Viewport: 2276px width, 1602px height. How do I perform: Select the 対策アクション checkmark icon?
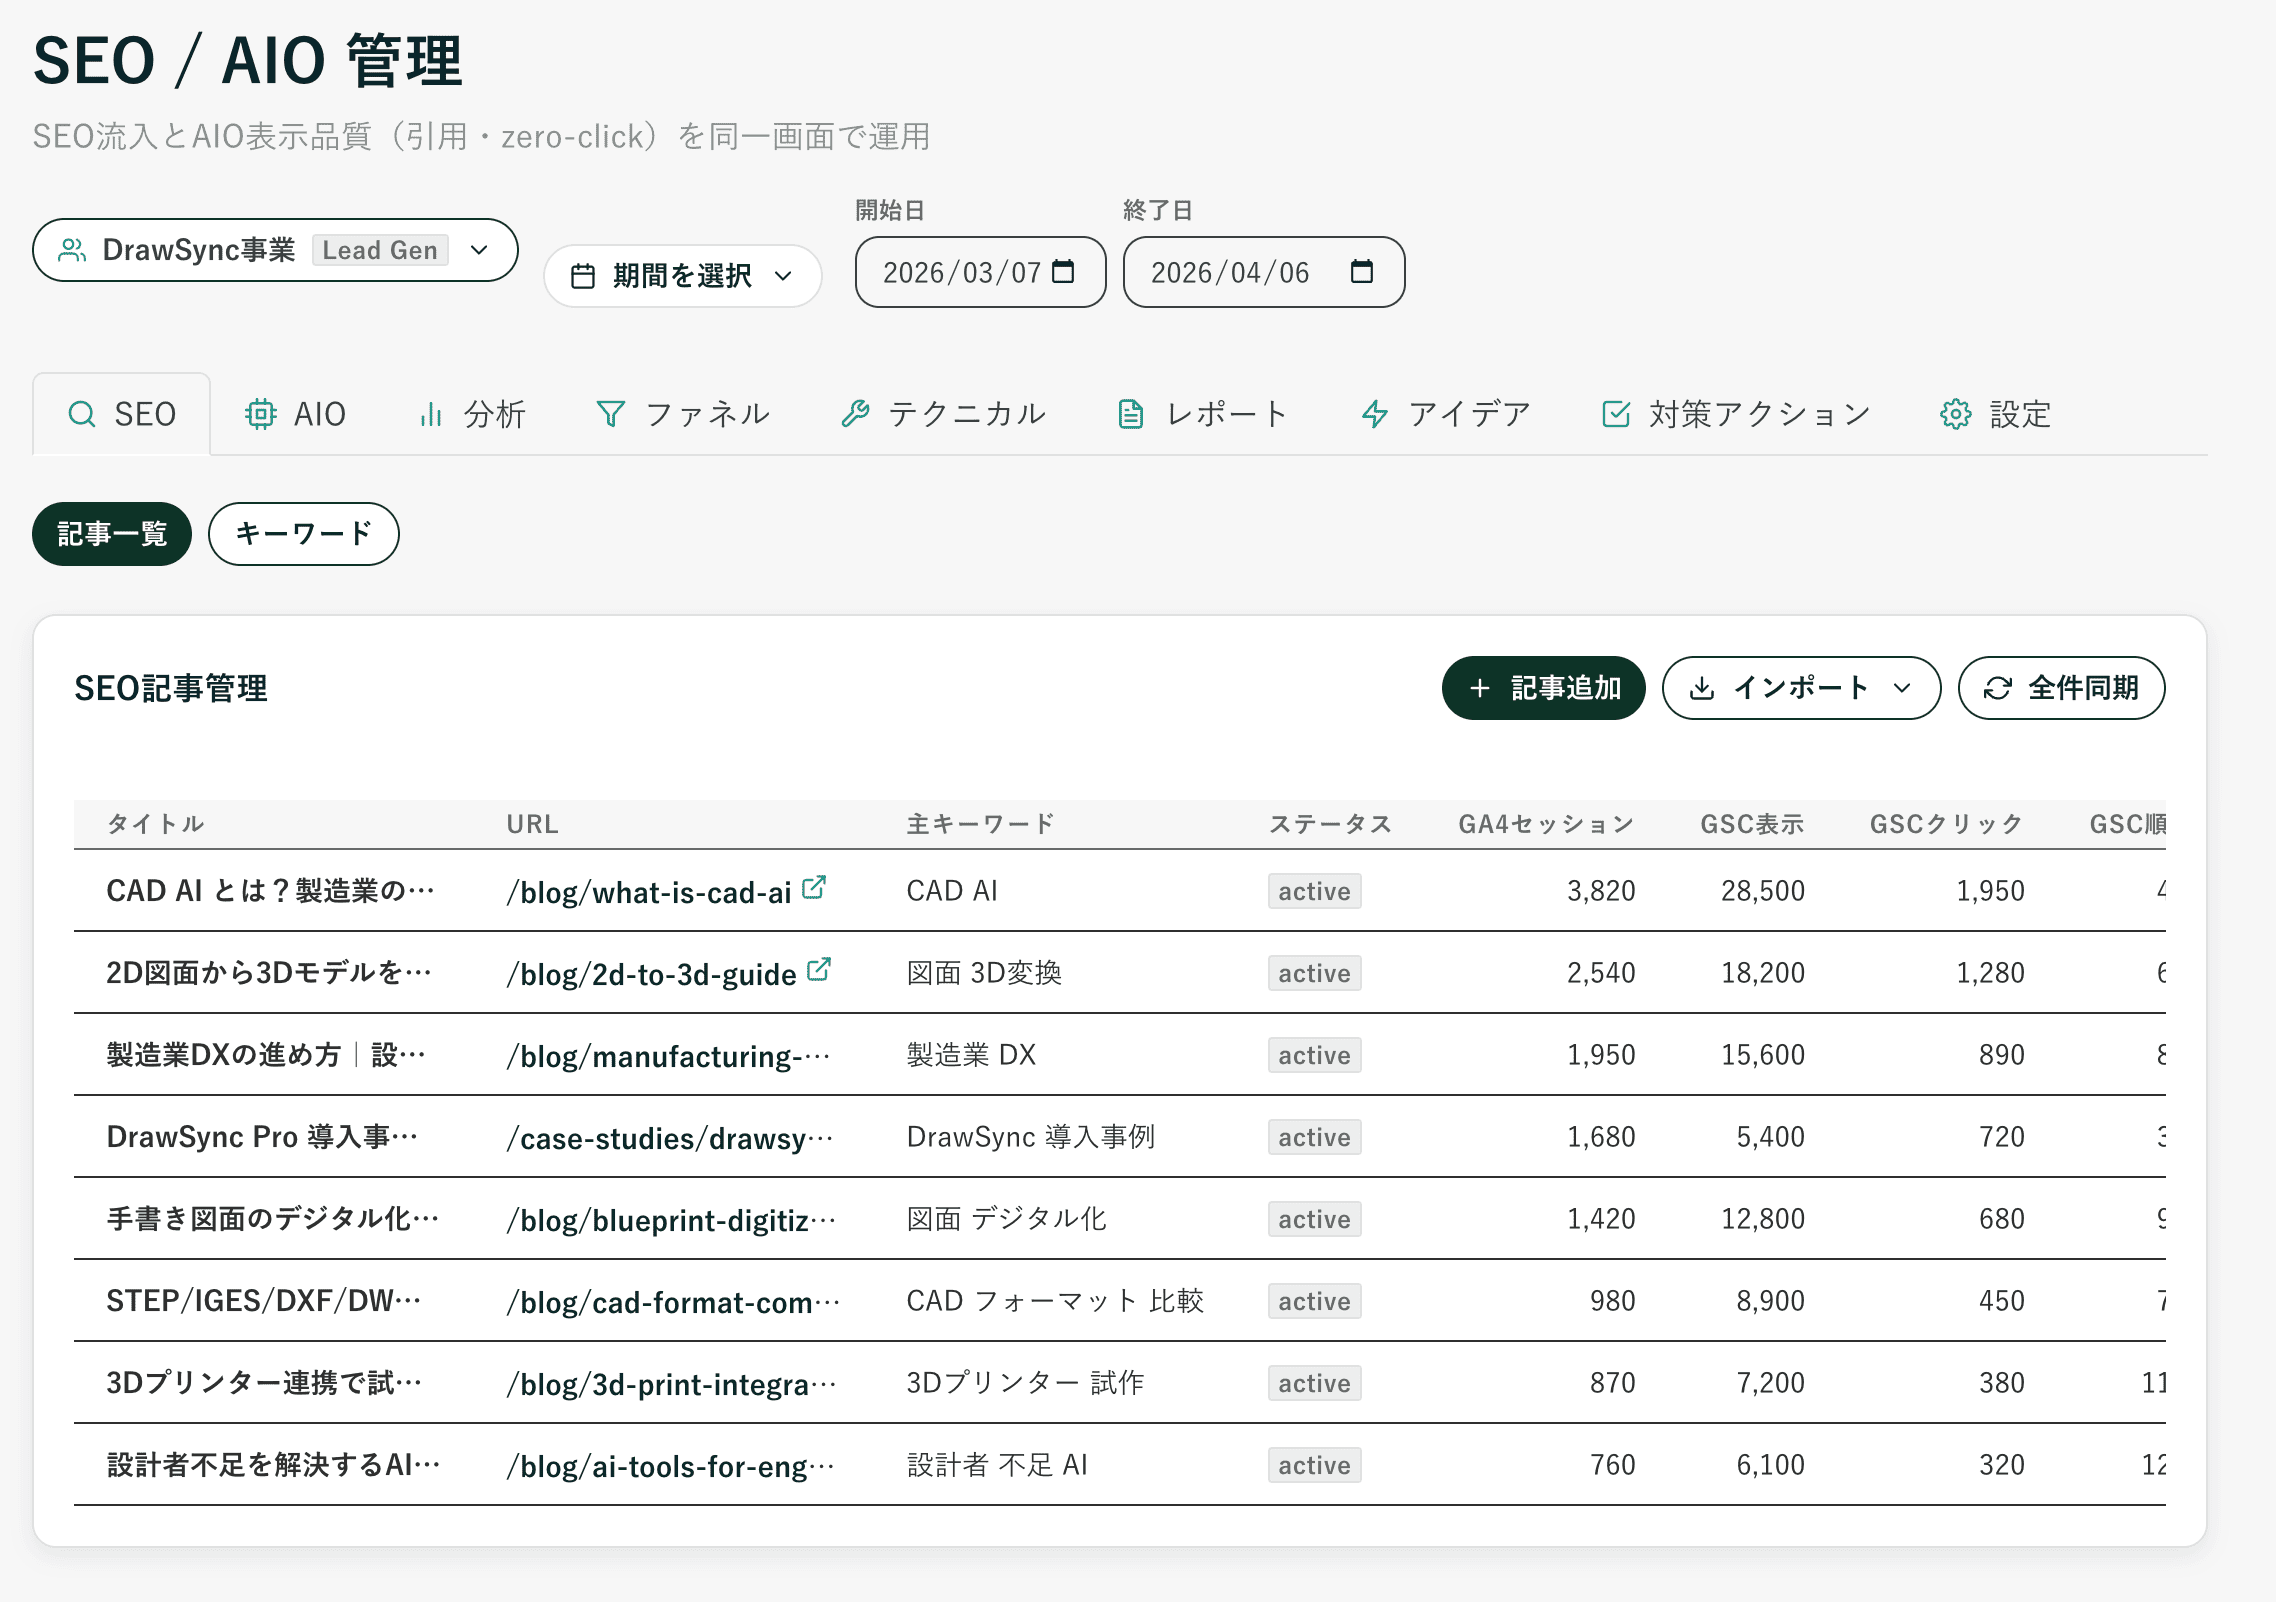pyautogui.click(x=1616, y=413)
